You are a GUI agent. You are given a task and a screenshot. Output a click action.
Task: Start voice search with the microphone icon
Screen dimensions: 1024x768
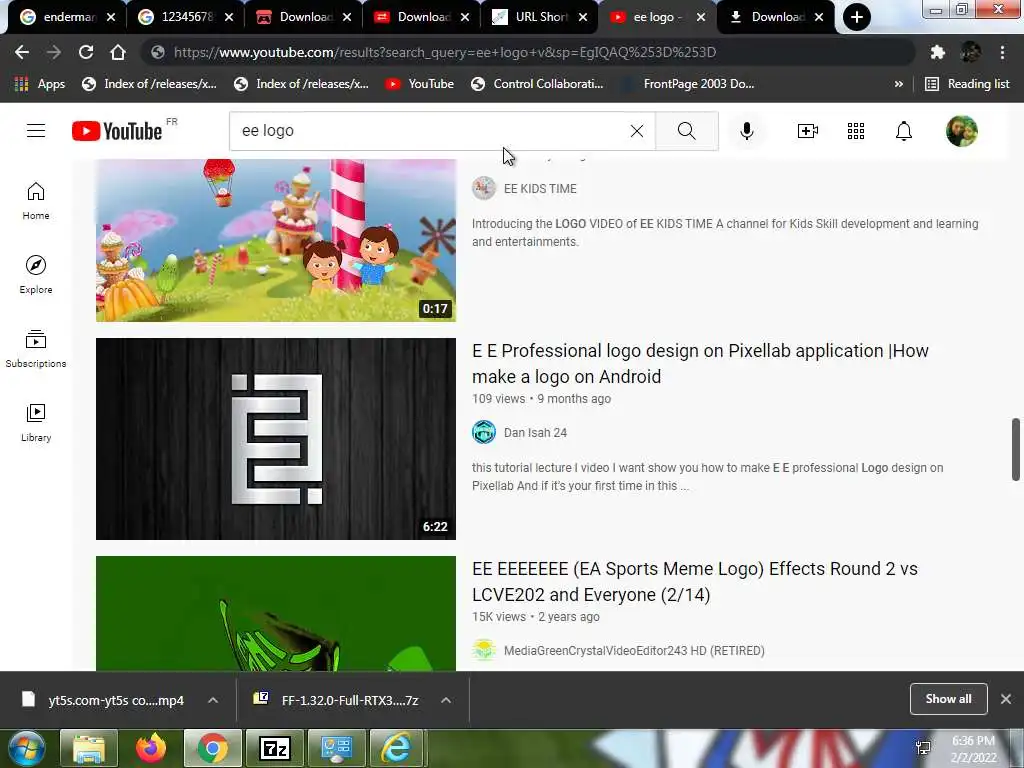point(746,131)
